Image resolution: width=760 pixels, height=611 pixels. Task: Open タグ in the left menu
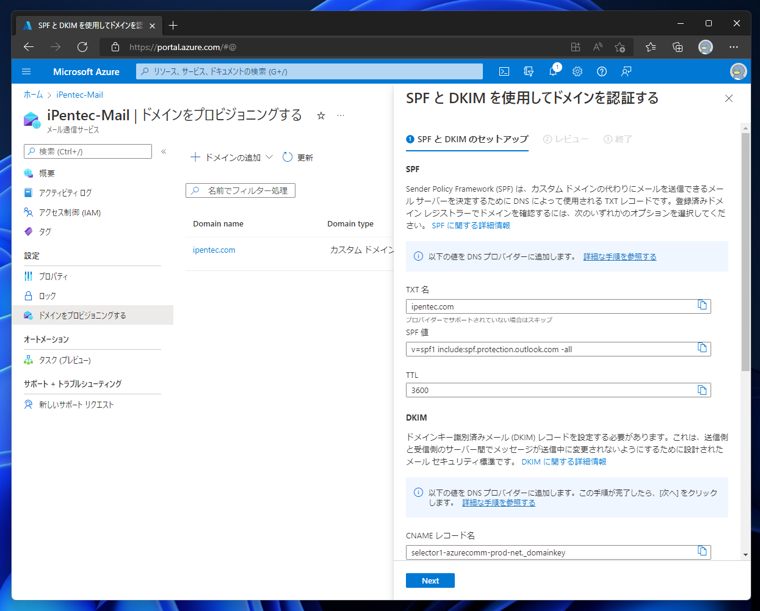(x=45, y=232)
